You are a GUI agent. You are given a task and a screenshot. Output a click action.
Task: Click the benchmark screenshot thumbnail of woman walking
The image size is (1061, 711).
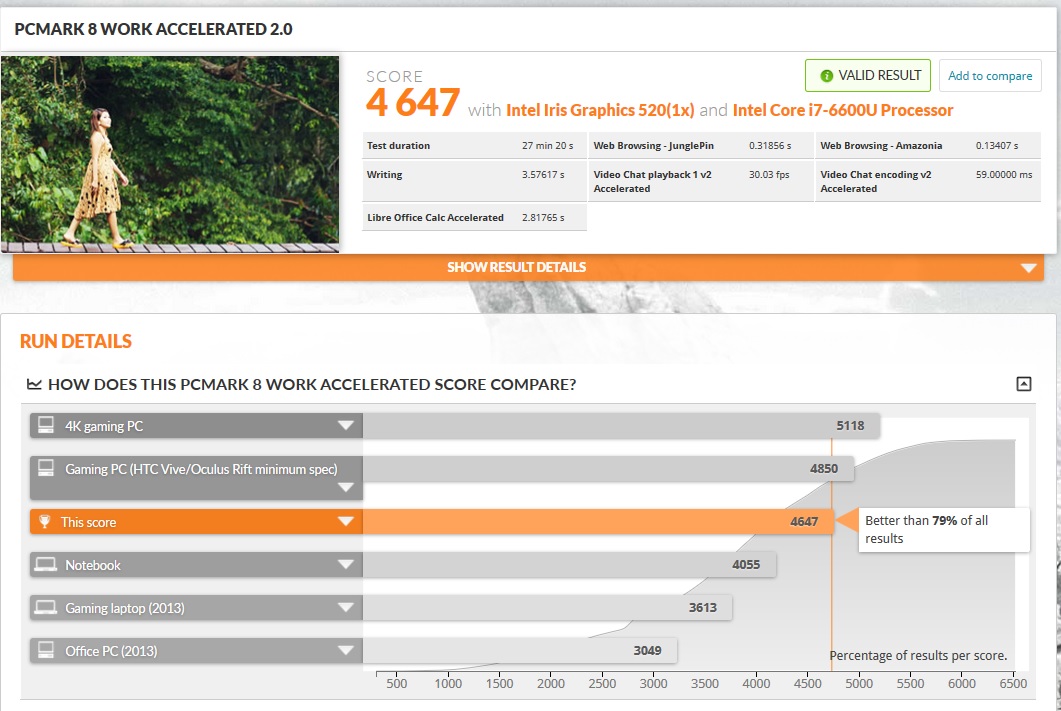tap(170, 154)
